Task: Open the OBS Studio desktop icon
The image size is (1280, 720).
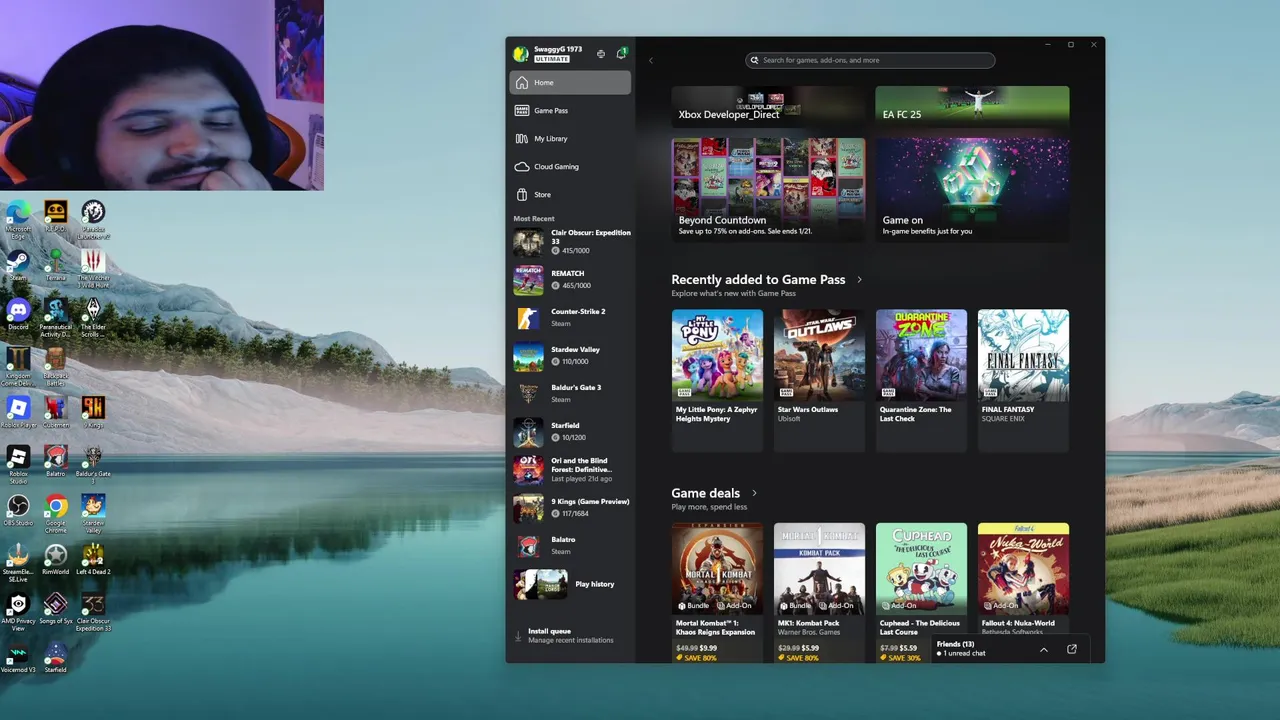Action: click(18, 511)
